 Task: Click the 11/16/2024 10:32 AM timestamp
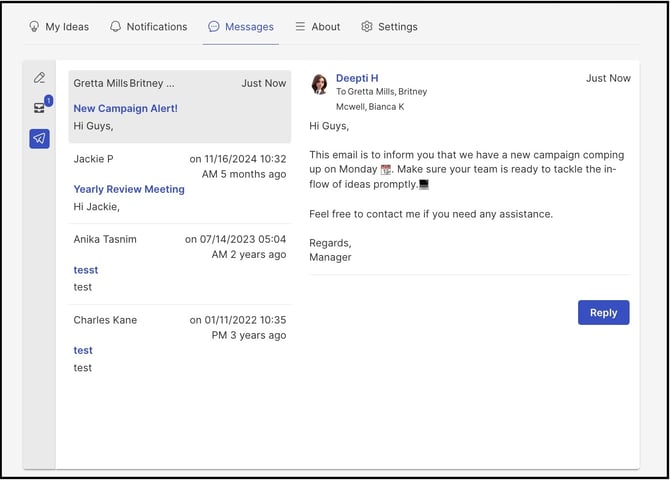tap(238, 167)
